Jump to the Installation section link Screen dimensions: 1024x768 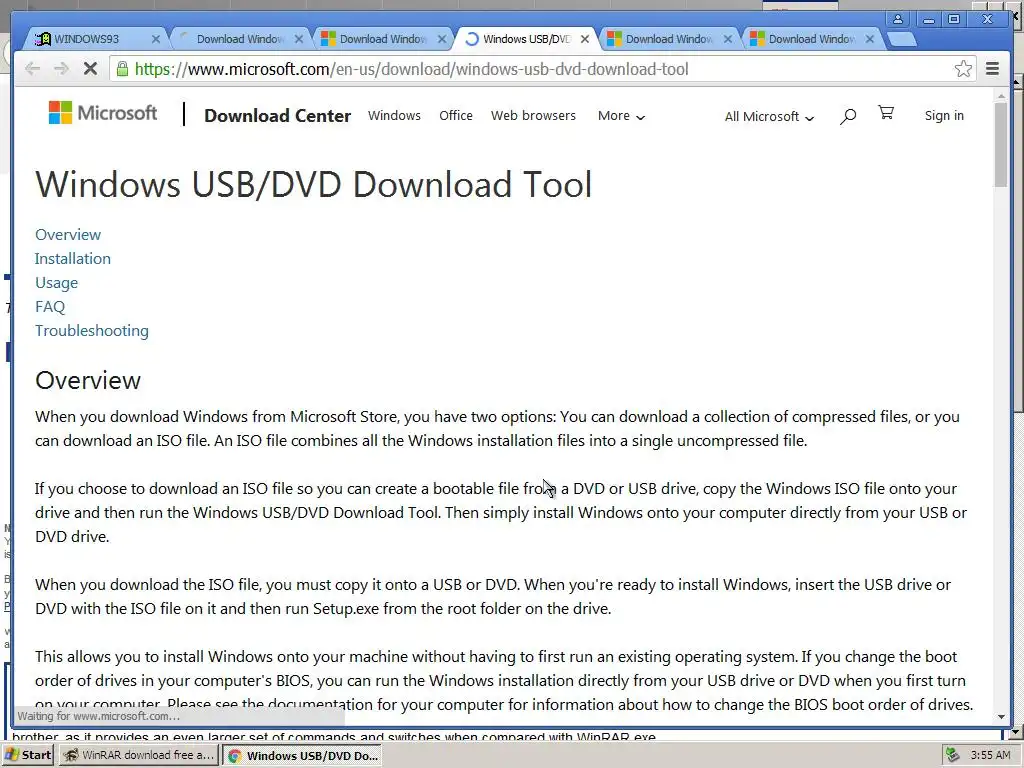coord(72,259)
